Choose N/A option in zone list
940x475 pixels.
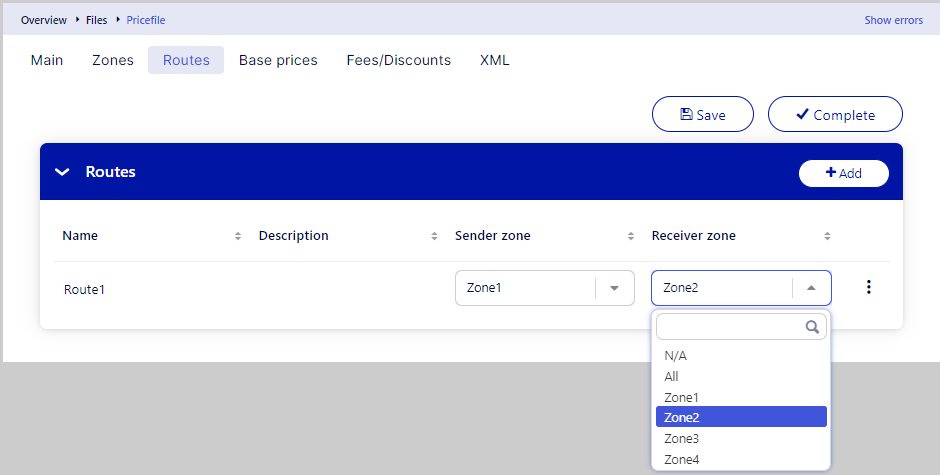[x=676, y=355]
